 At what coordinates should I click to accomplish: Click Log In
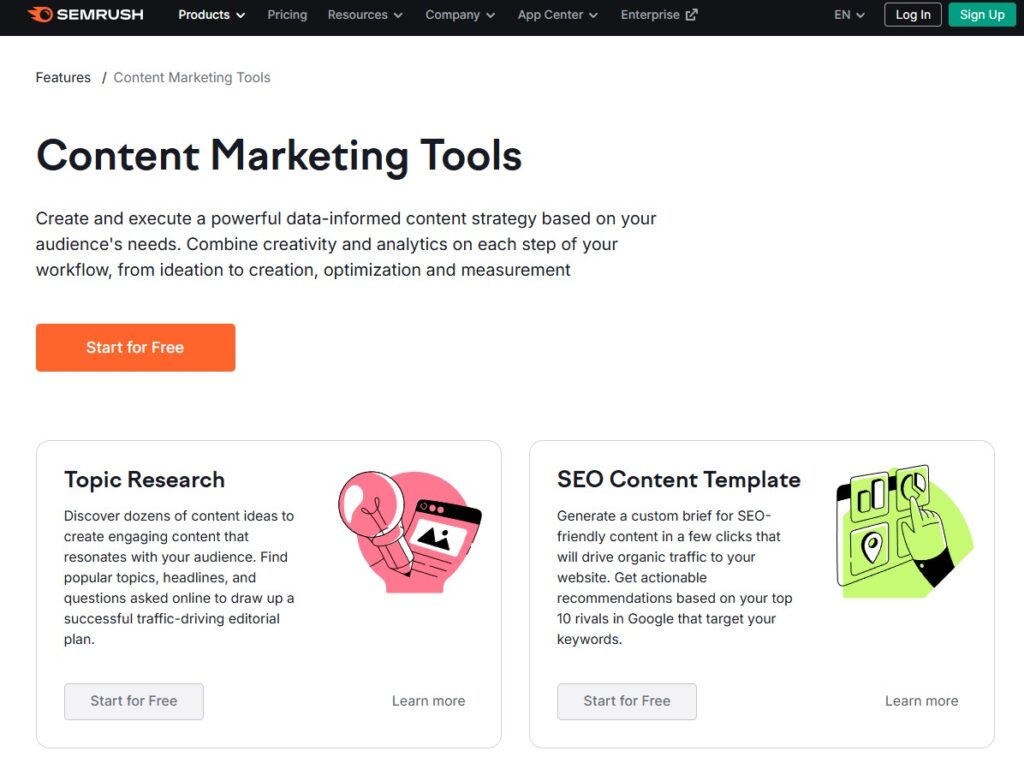[x=911, y=15]
